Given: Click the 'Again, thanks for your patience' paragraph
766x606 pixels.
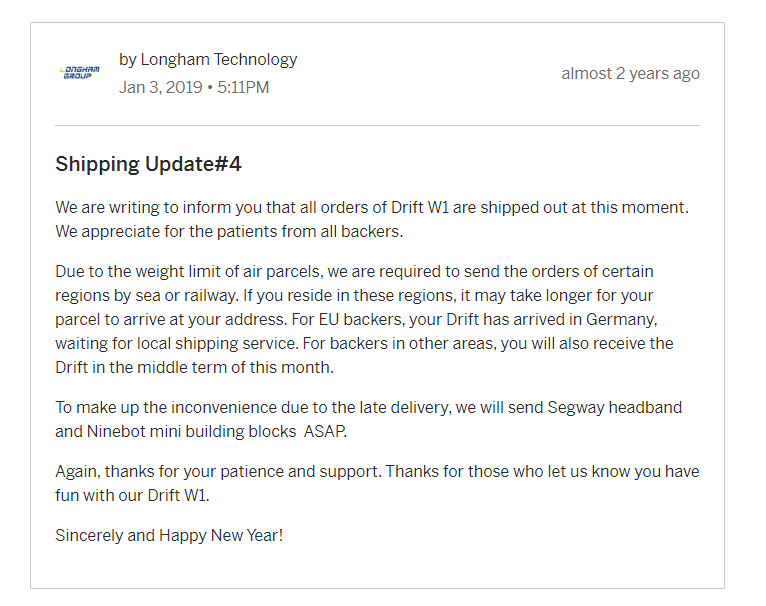Looking at the screenshot, I should pos(377,483).
